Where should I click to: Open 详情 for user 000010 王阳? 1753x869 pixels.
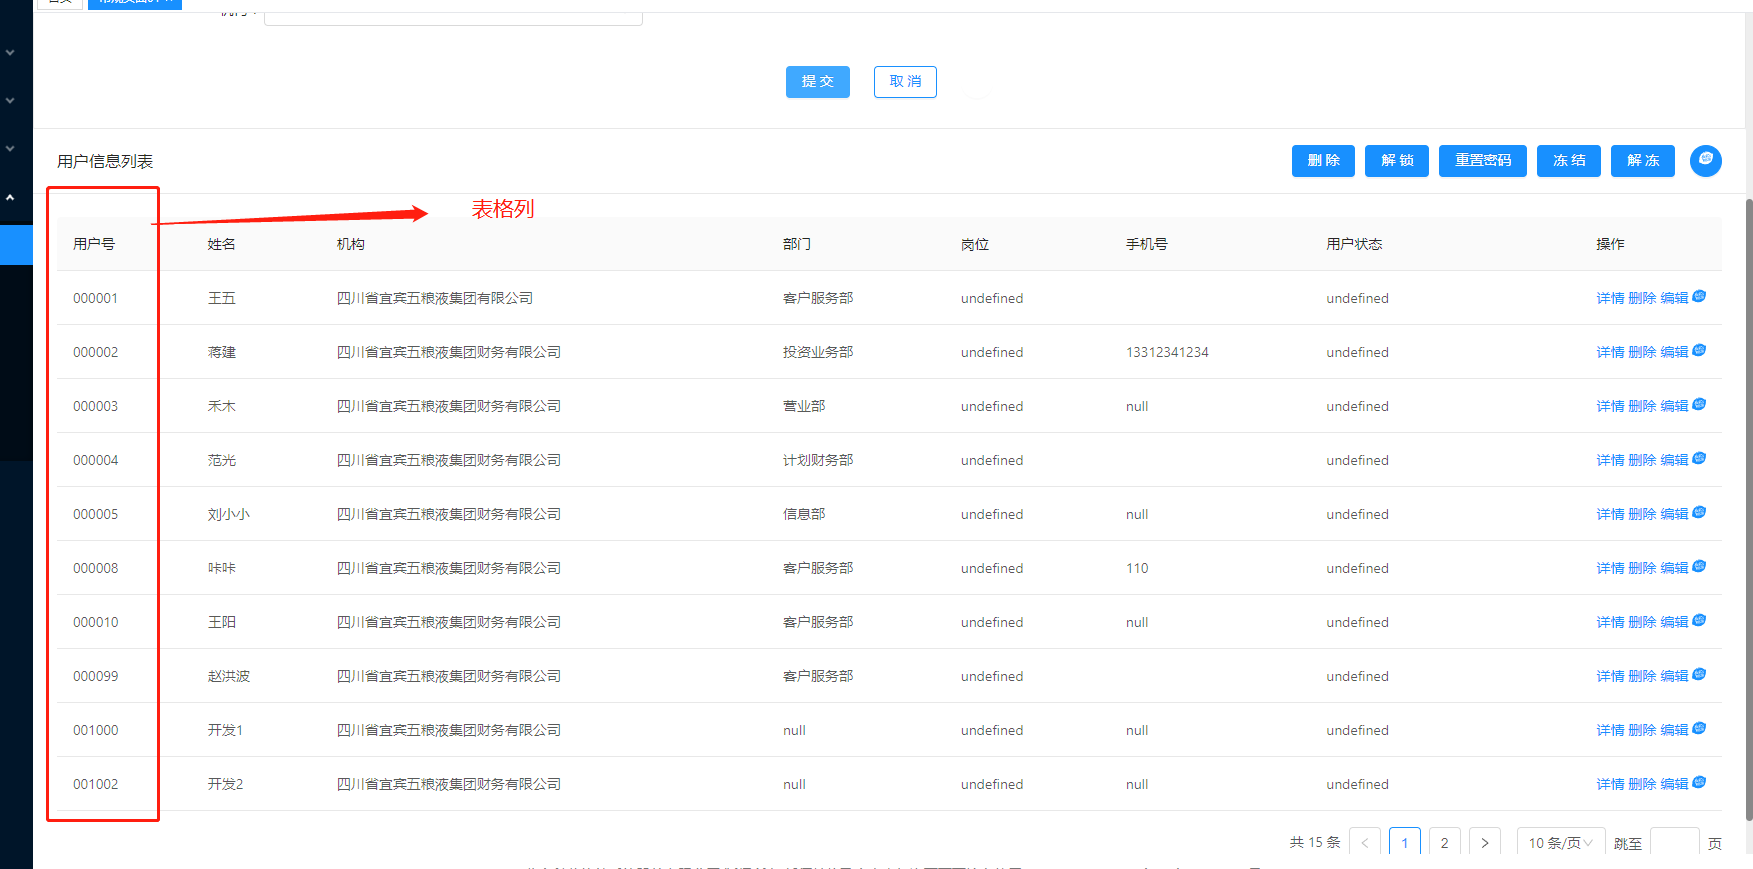tap(1610, 622)
